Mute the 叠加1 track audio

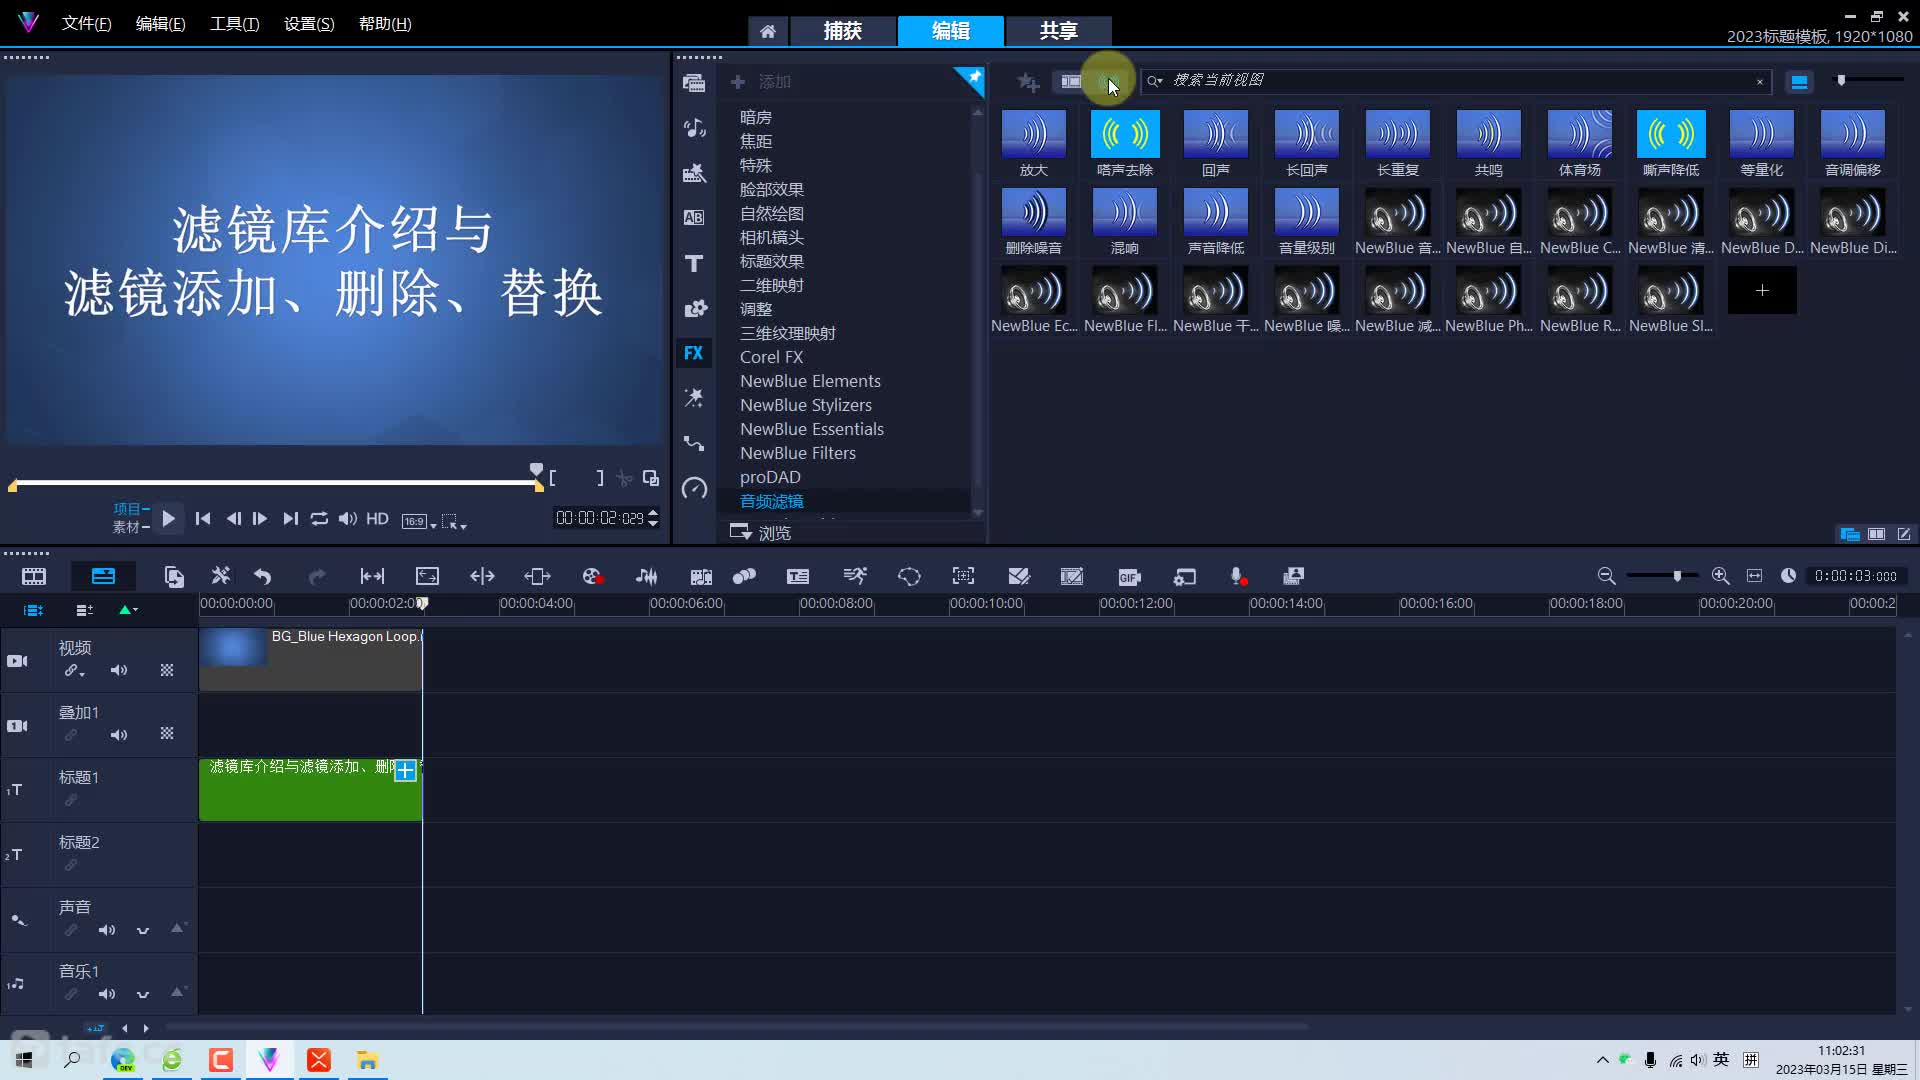pyautogui.click(x=119, y=736)
